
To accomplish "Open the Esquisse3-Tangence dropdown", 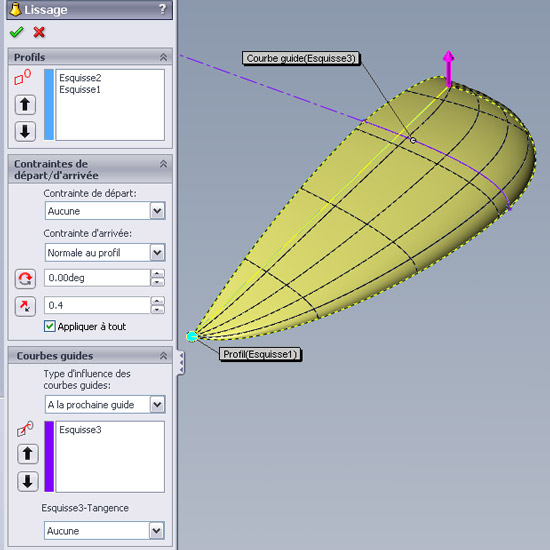I will click(156, 531).
